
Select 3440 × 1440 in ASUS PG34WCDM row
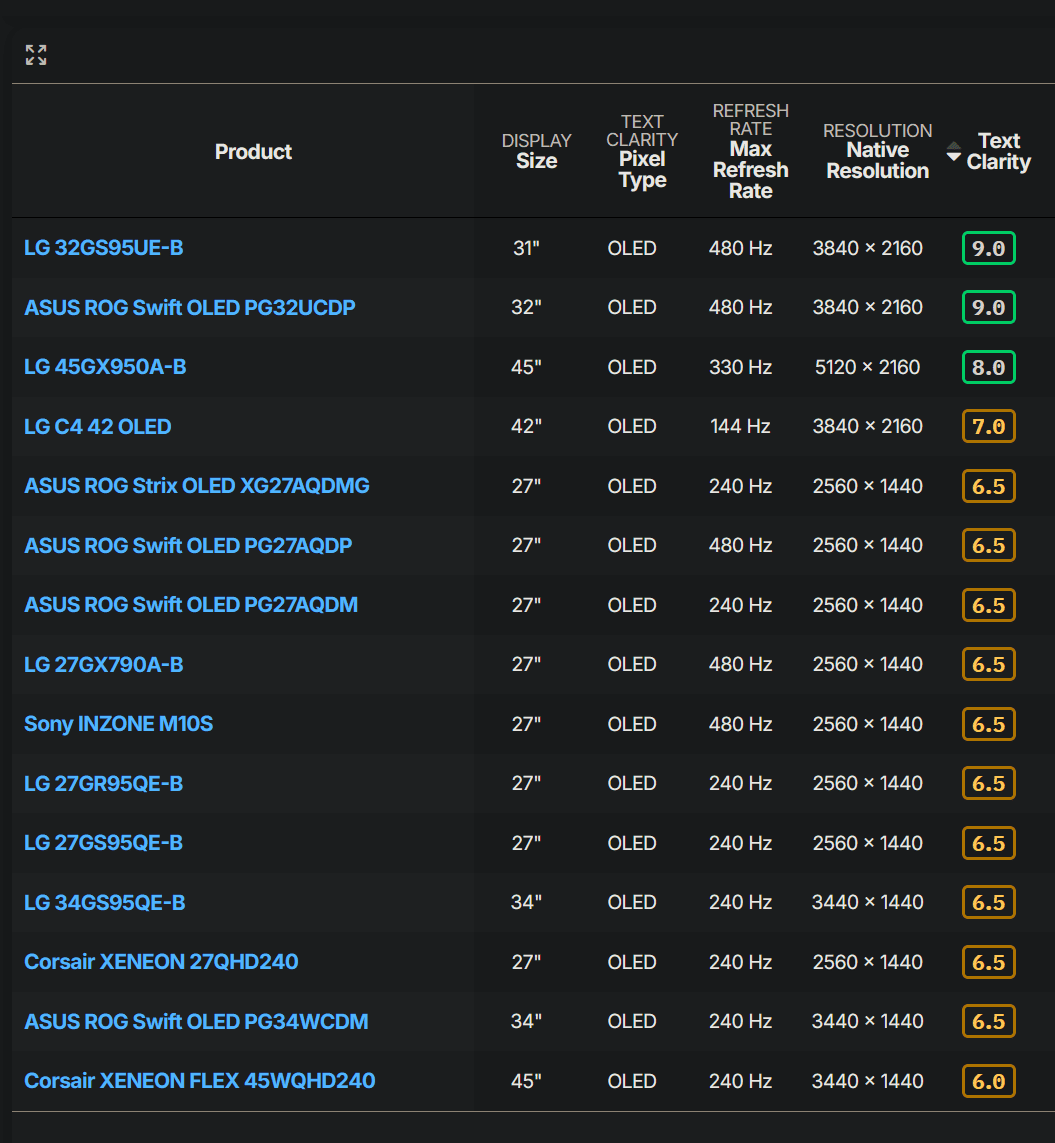tap(868, 1021)
